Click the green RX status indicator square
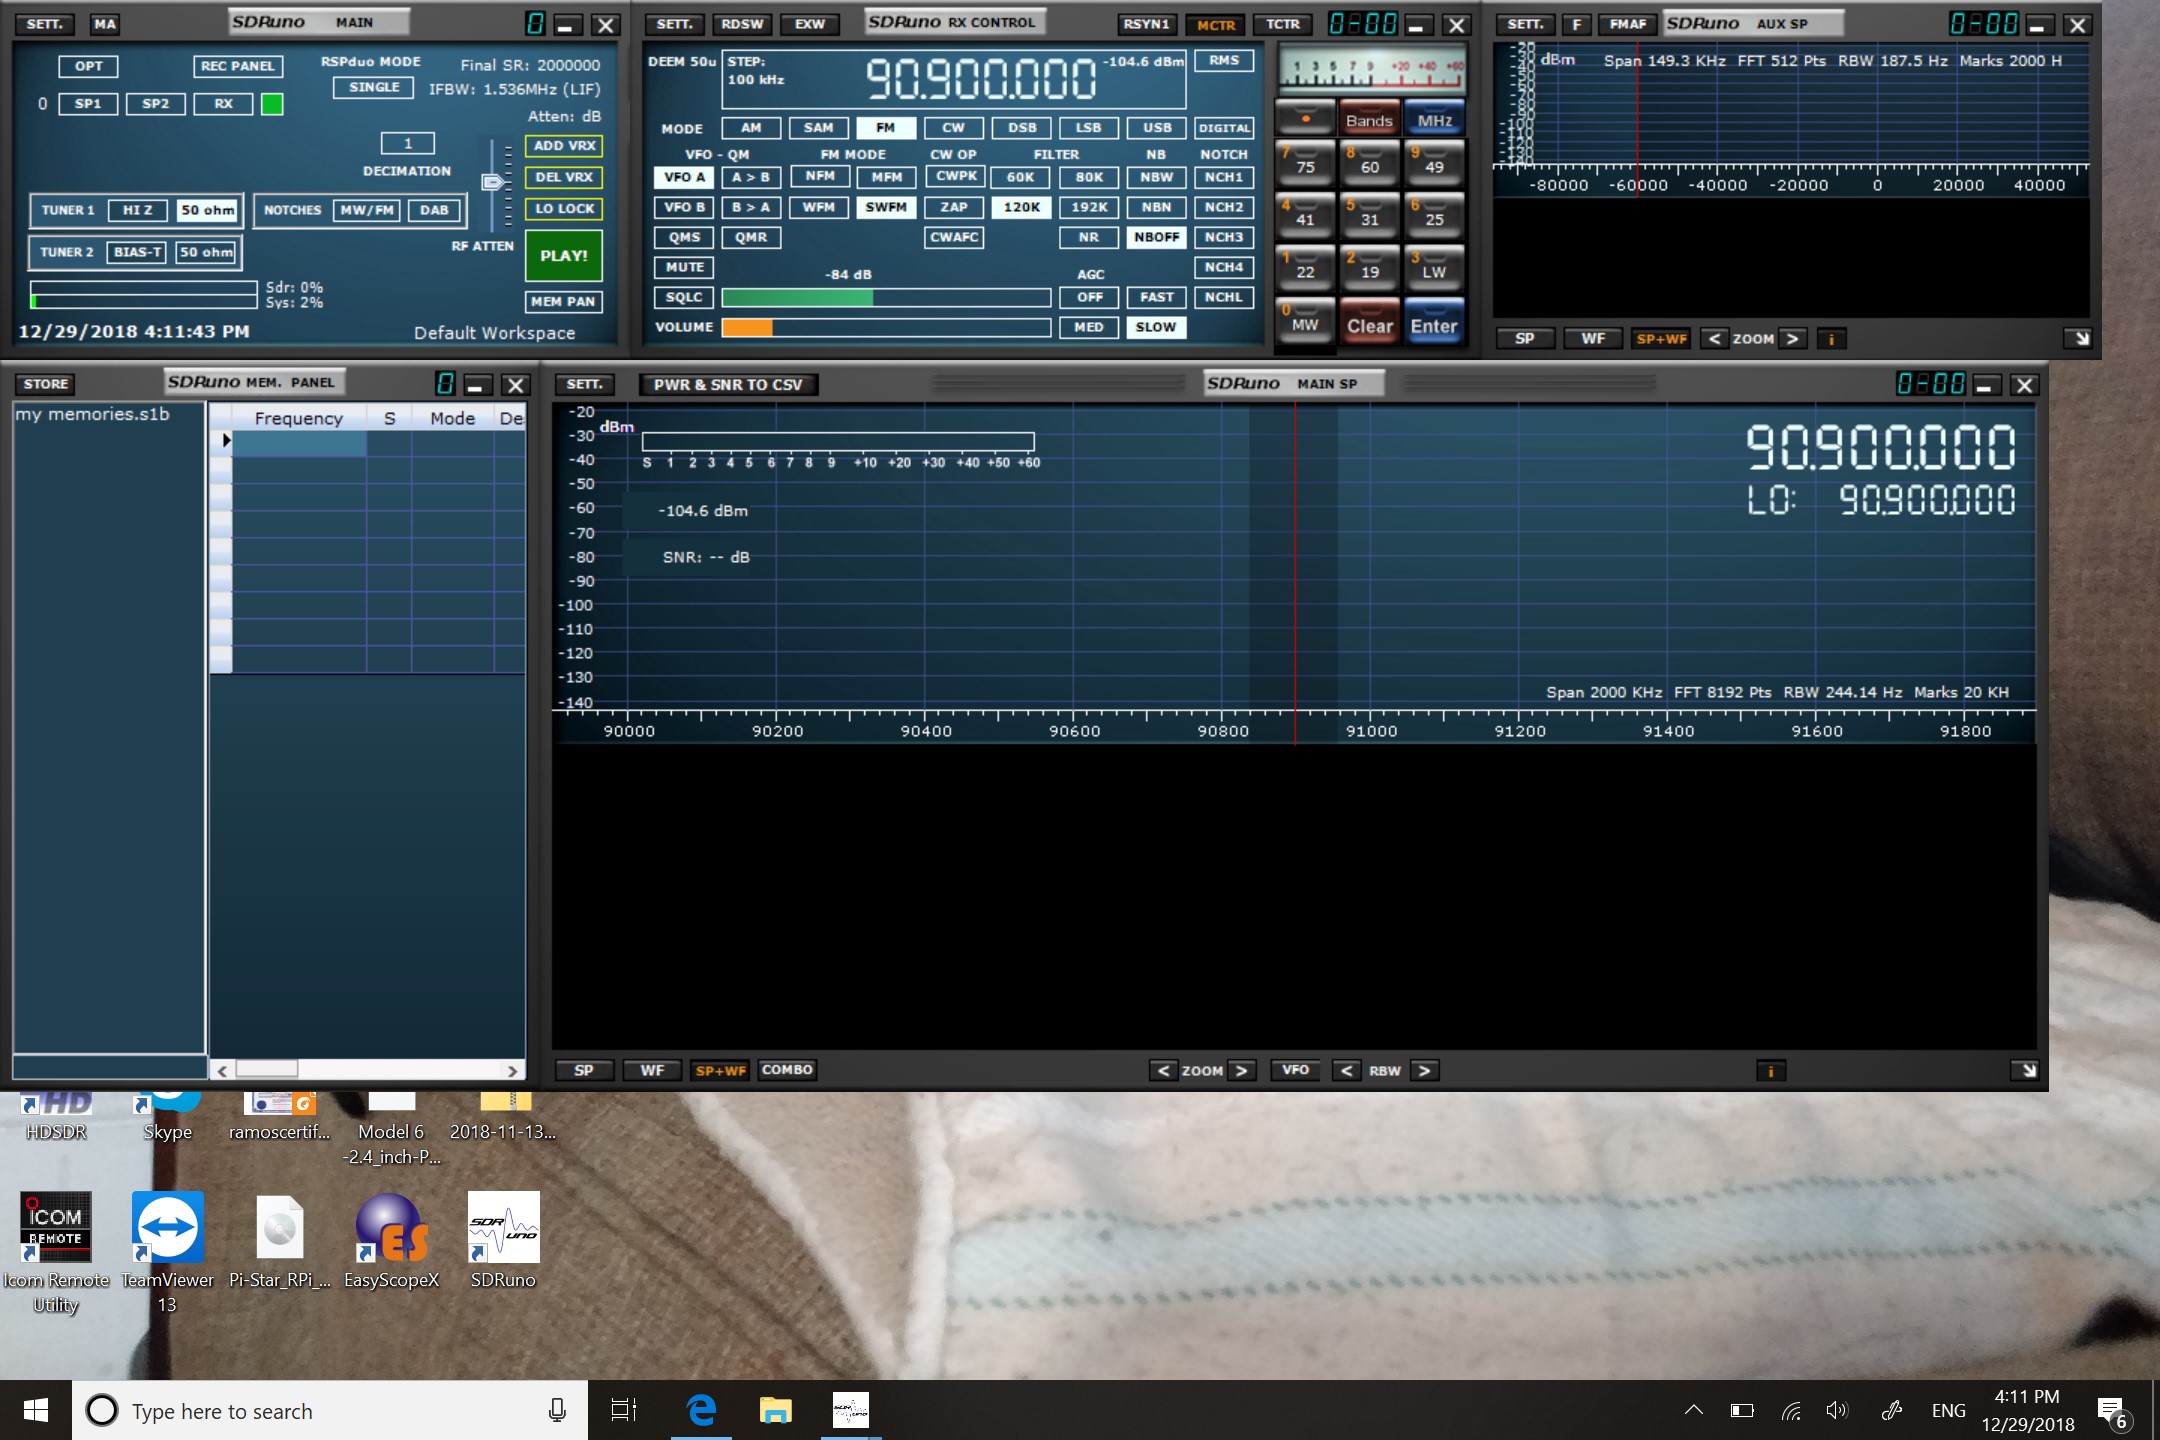Viewport: 2160px width, 1440px height. [272, 104]
